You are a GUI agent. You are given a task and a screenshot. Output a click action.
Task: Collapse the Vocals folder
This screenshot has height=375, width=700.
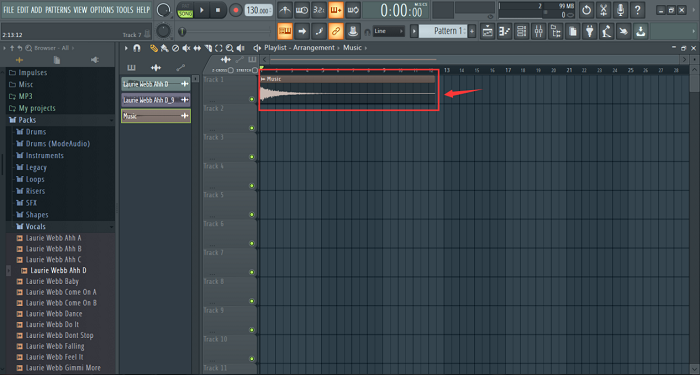35,226
